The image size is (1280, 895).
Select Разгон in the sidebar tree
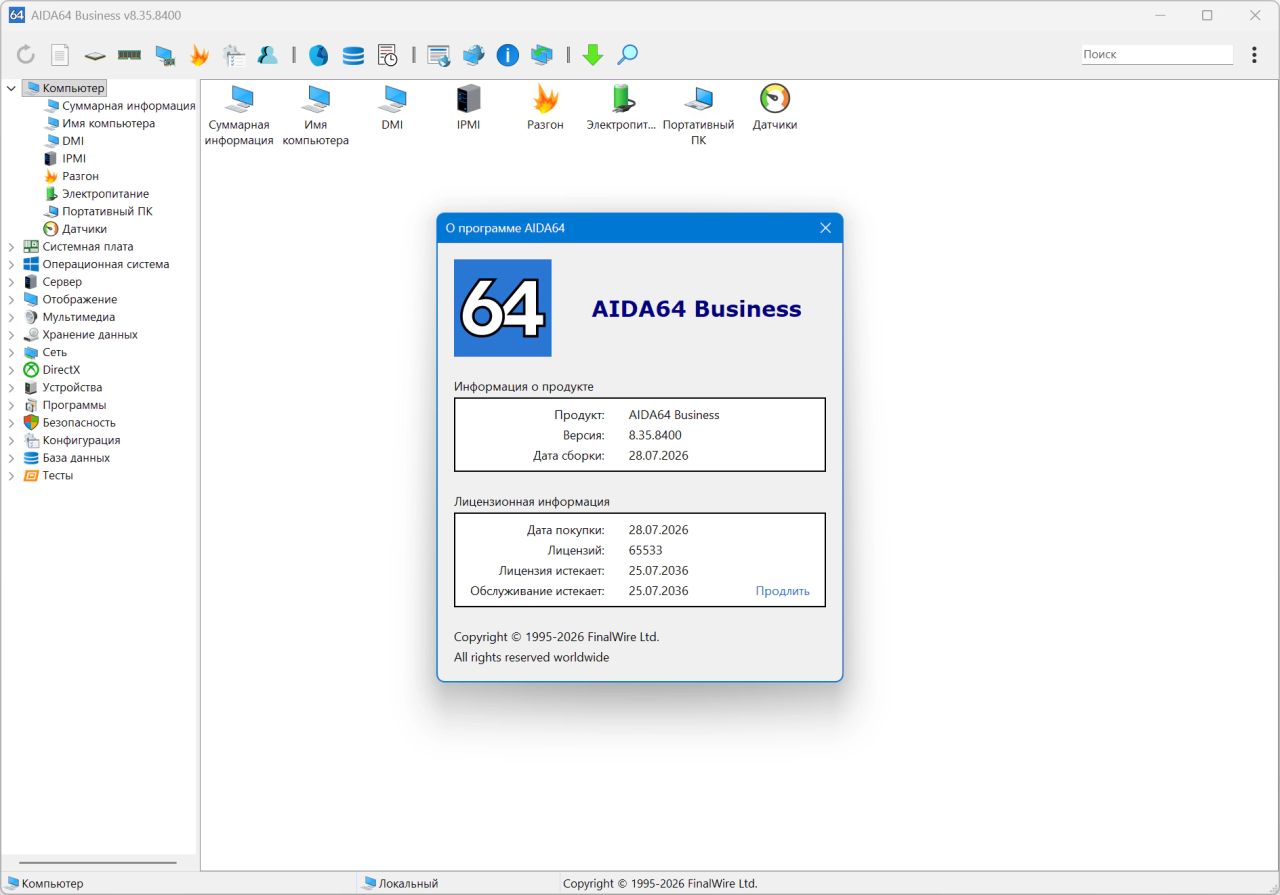pos(80,176)
